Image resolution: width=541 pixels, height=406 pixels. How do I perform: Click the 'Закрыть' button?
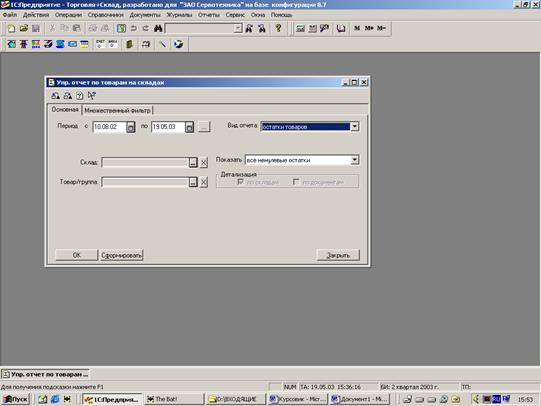coord(338,255)
